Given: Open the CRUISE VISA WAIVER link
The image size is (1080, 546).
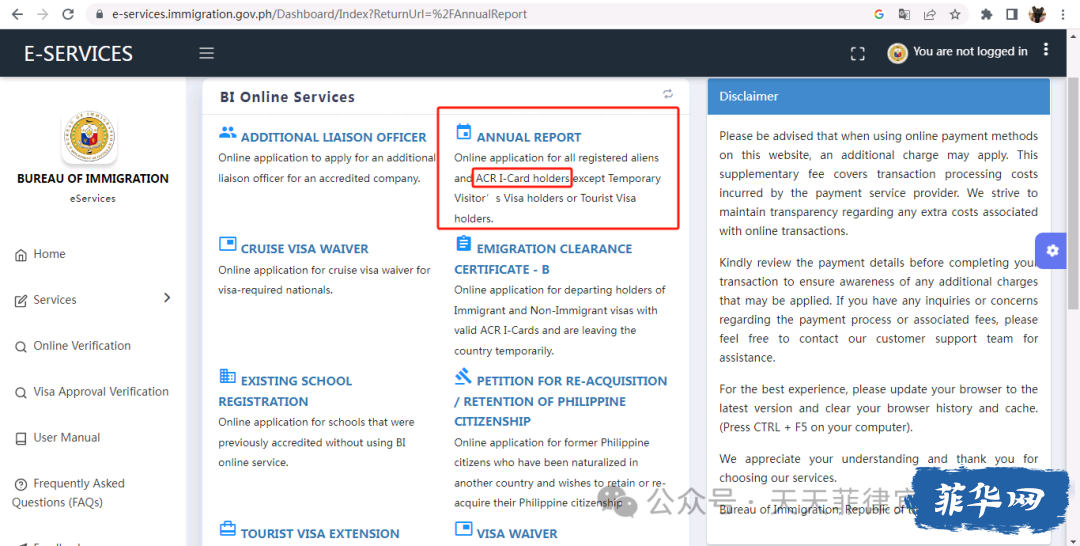Looking at the screenshot, I should pos(304,249).
